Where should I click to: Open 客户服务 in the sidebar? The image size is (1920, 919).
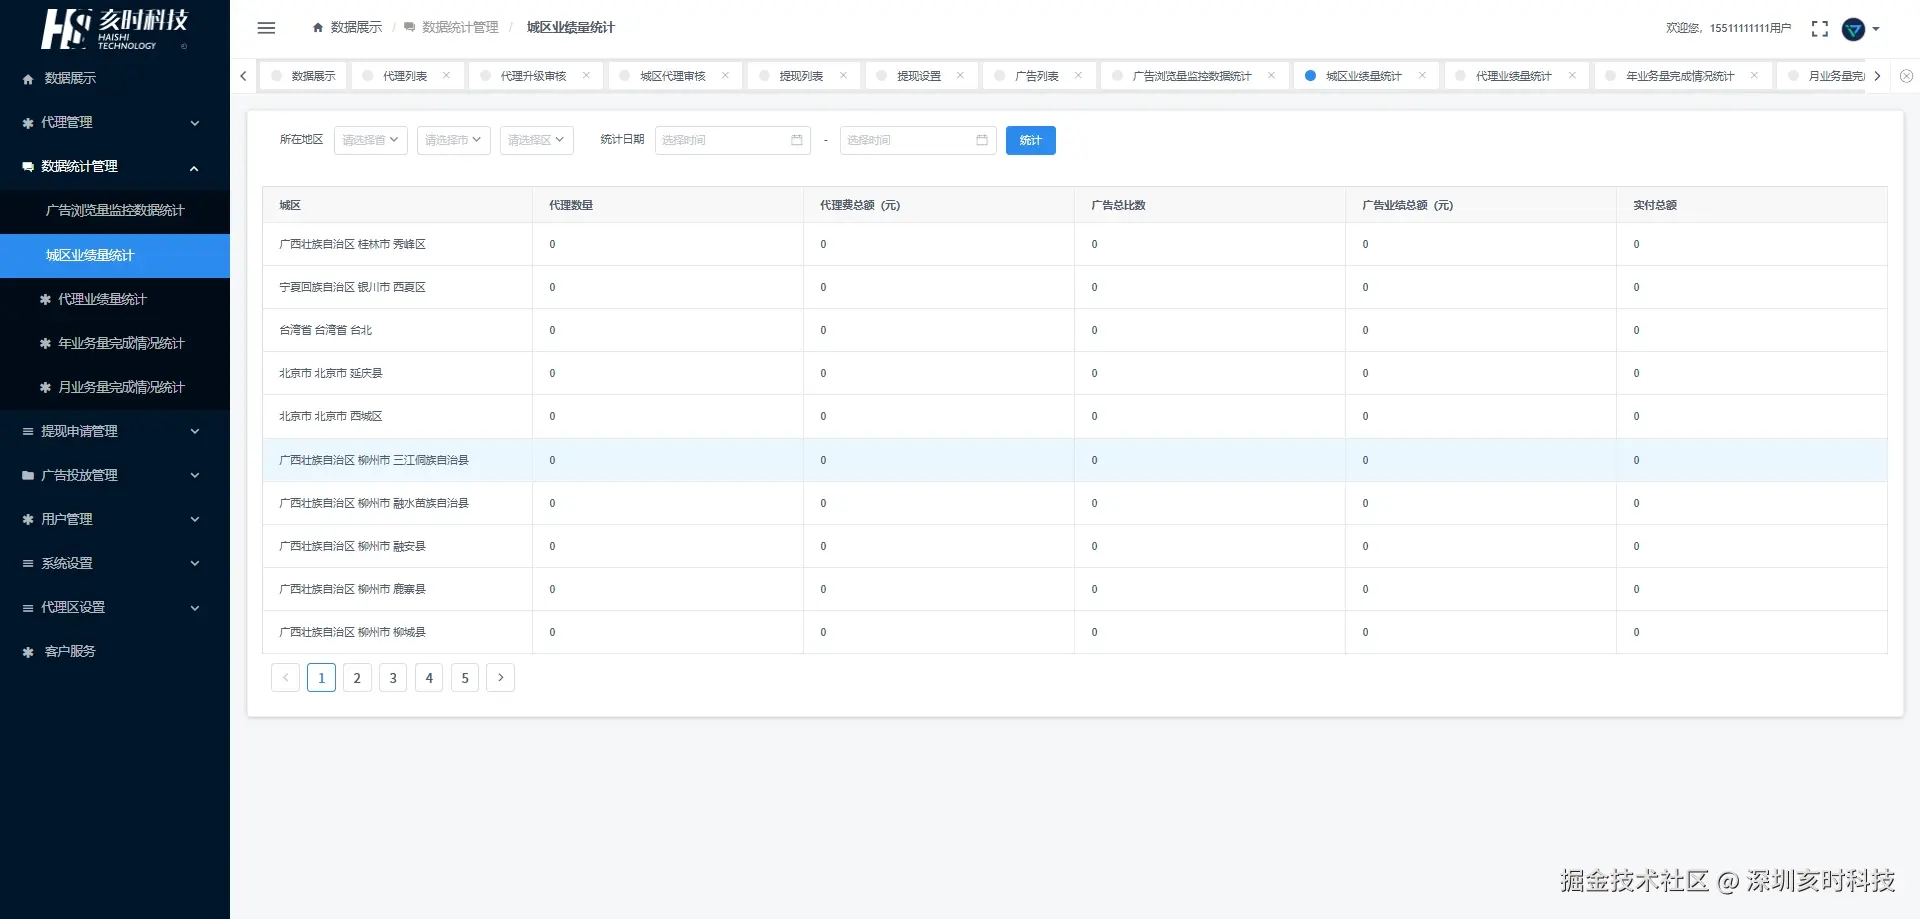(115, 651)
